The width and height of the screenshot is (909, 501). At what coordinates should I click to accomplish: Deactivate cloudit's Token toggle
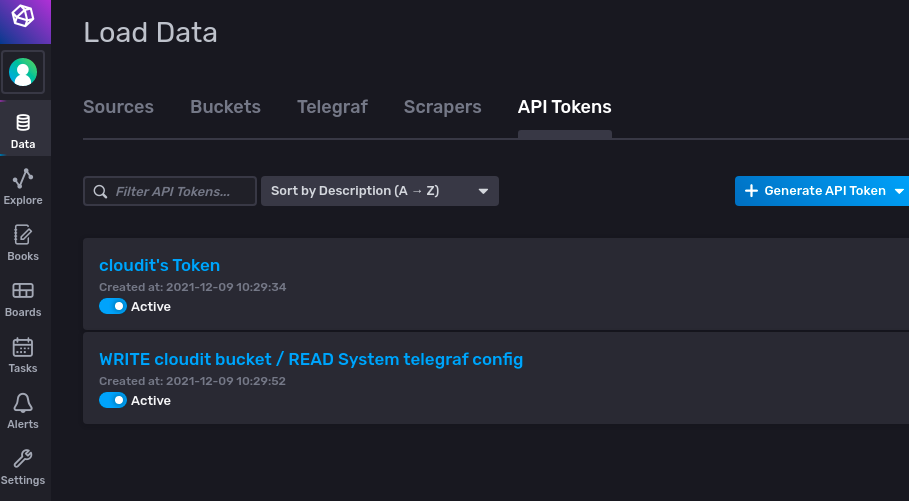click(x=113, y=306)
